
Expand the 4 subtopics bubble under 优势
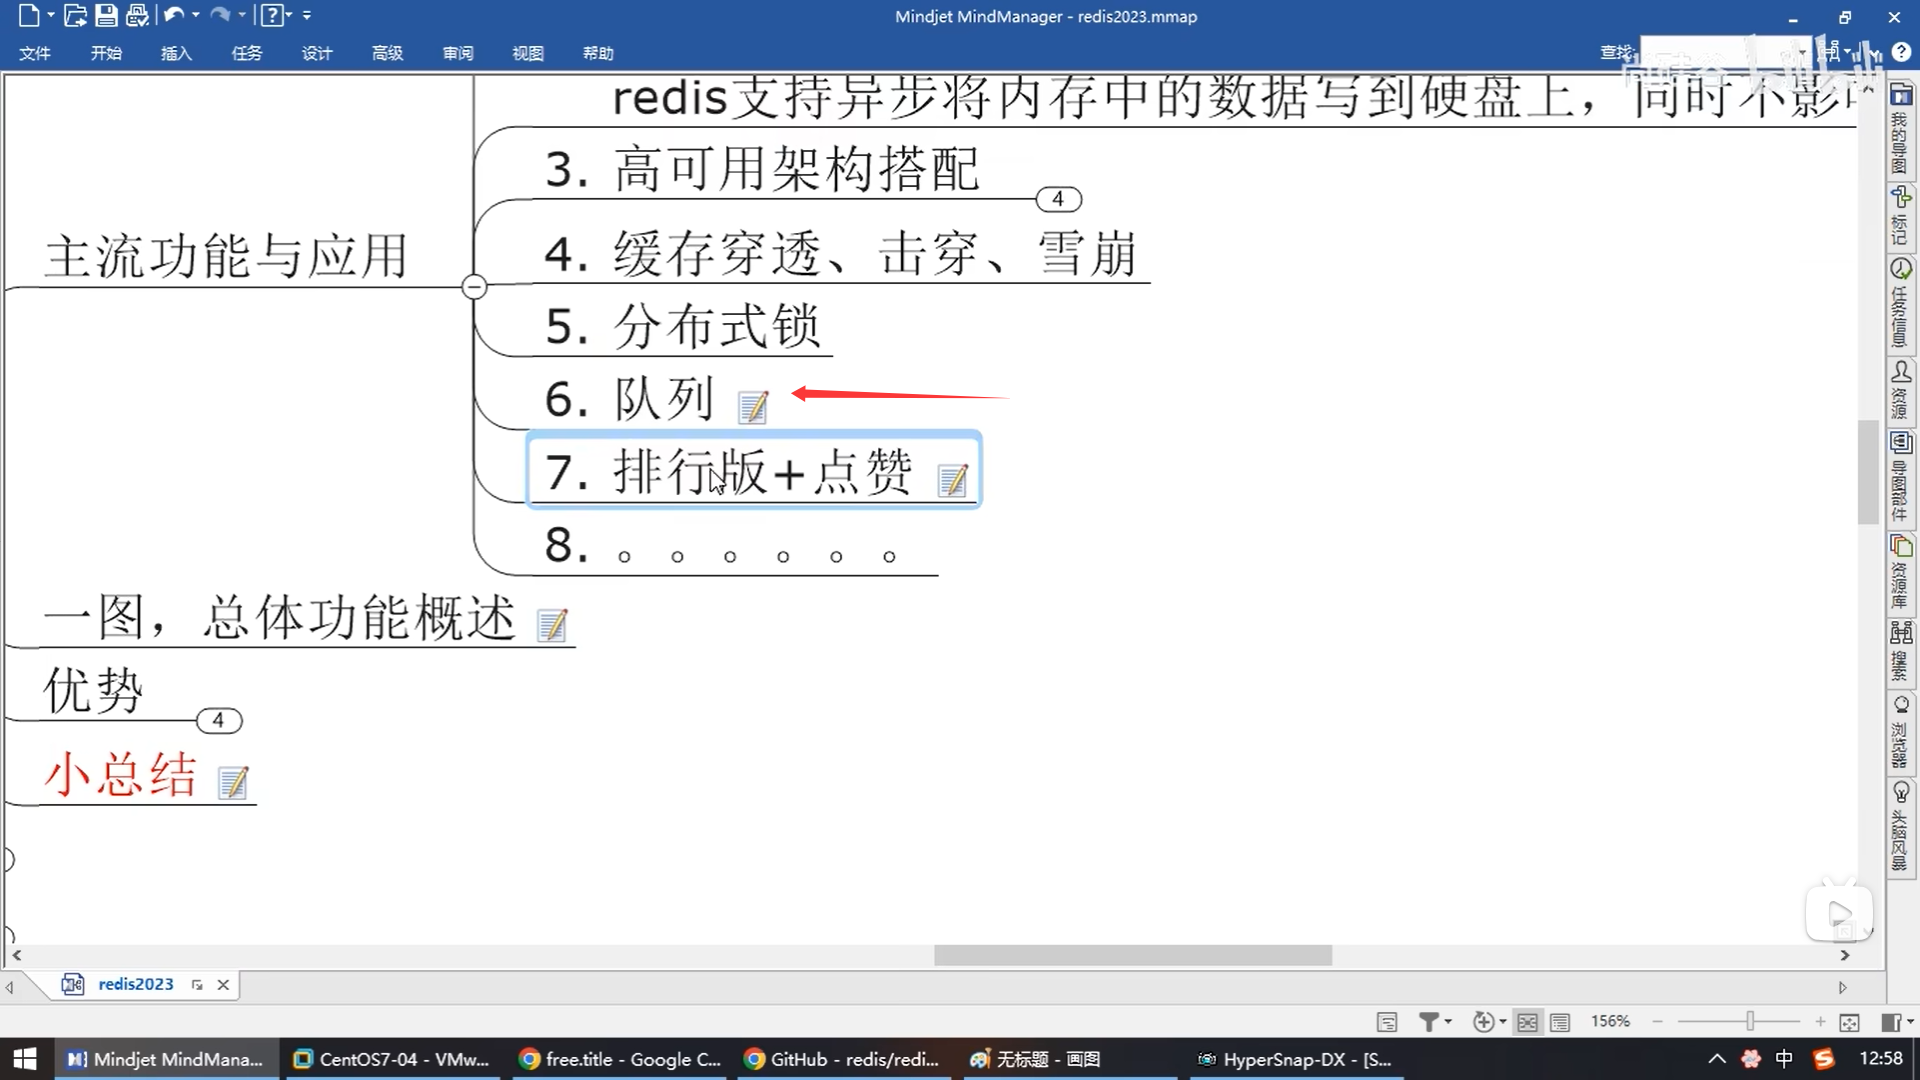click(x=218, y=720)
